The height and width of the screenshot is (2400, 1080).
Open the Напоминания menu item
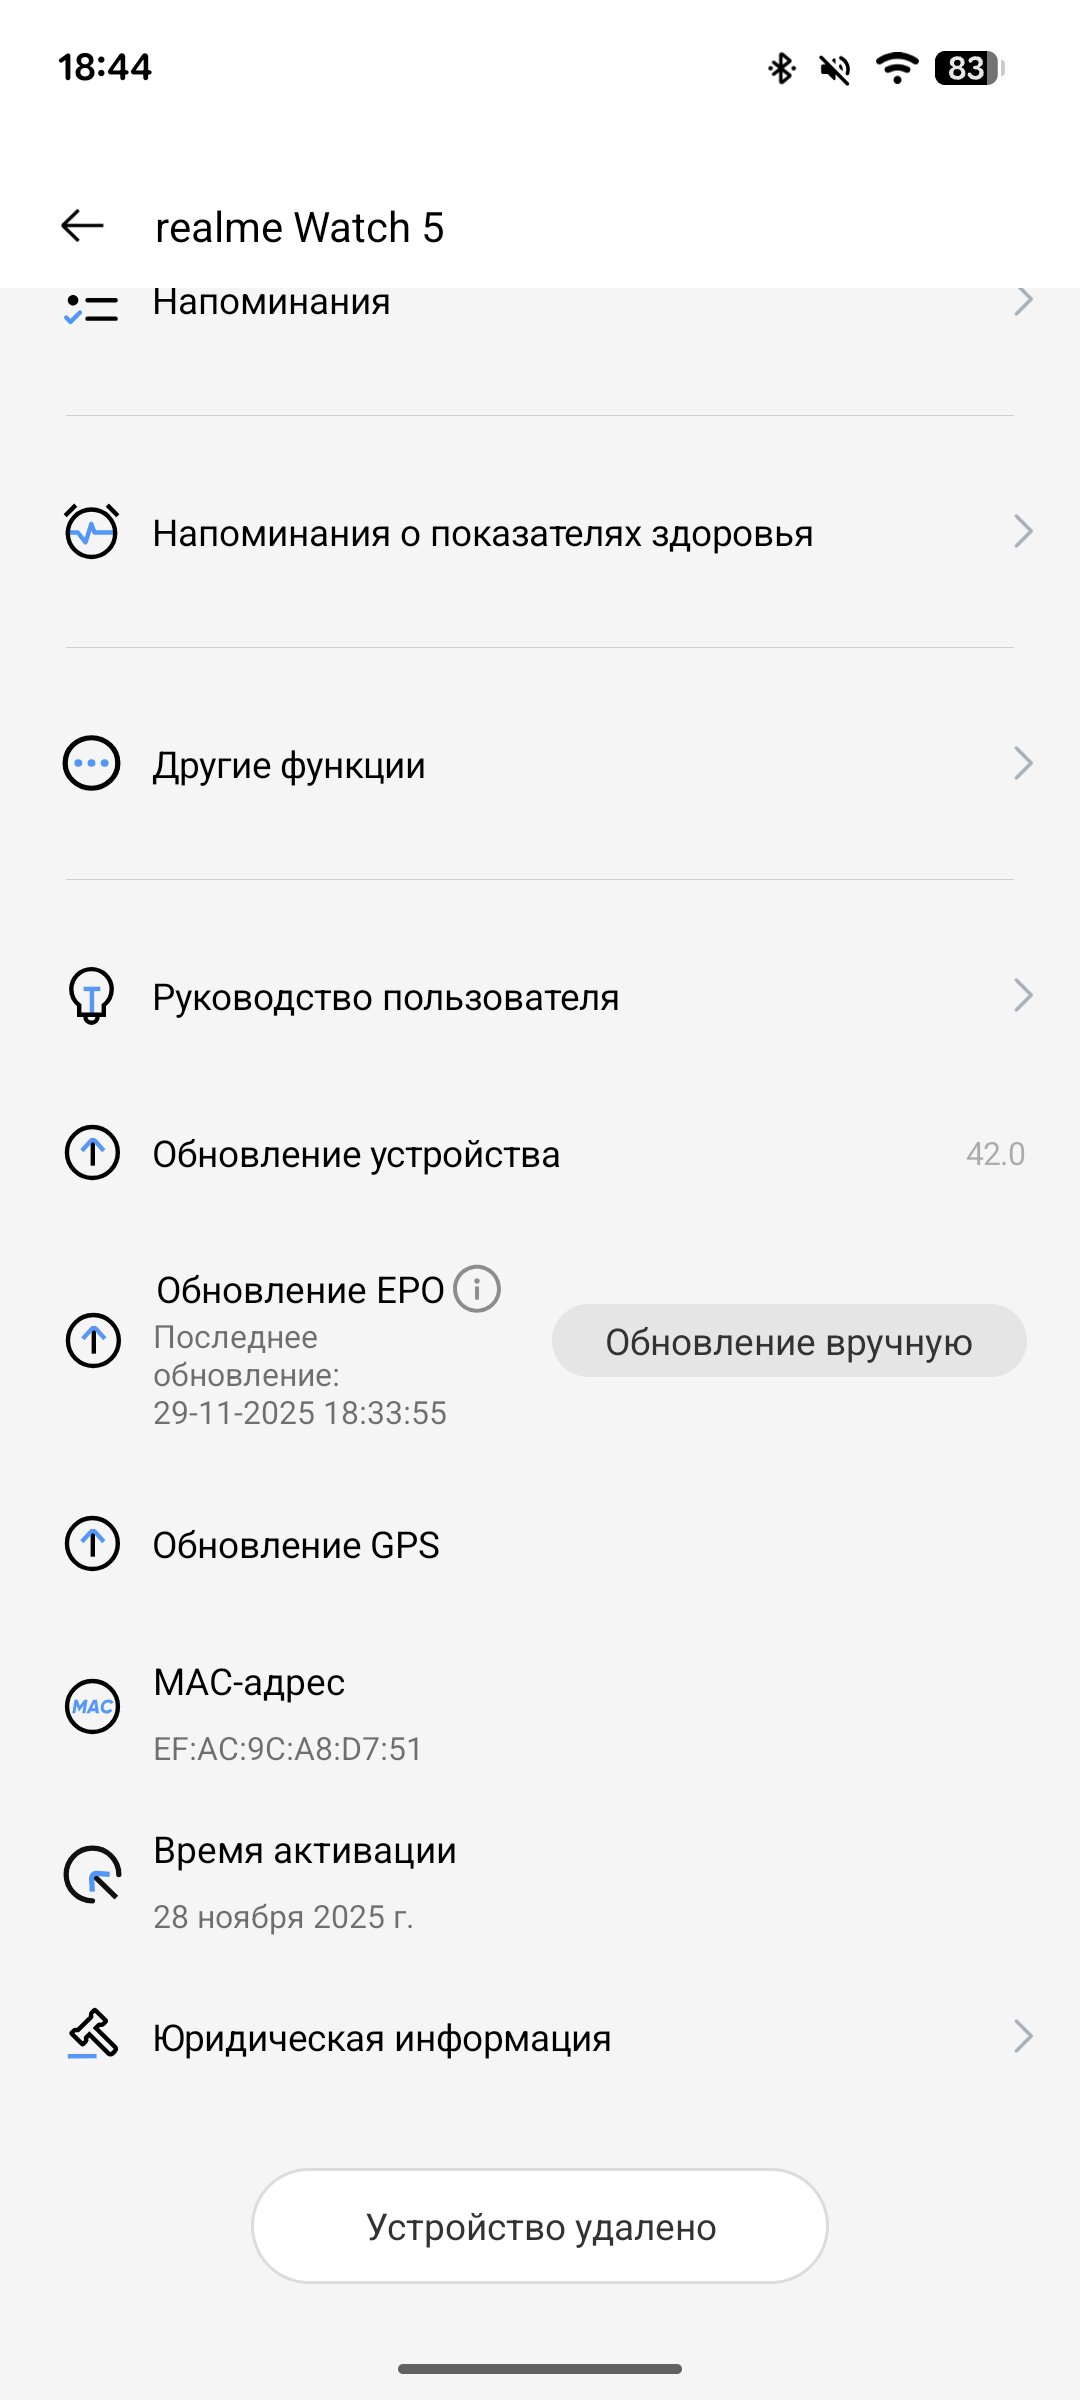(272, 302)
